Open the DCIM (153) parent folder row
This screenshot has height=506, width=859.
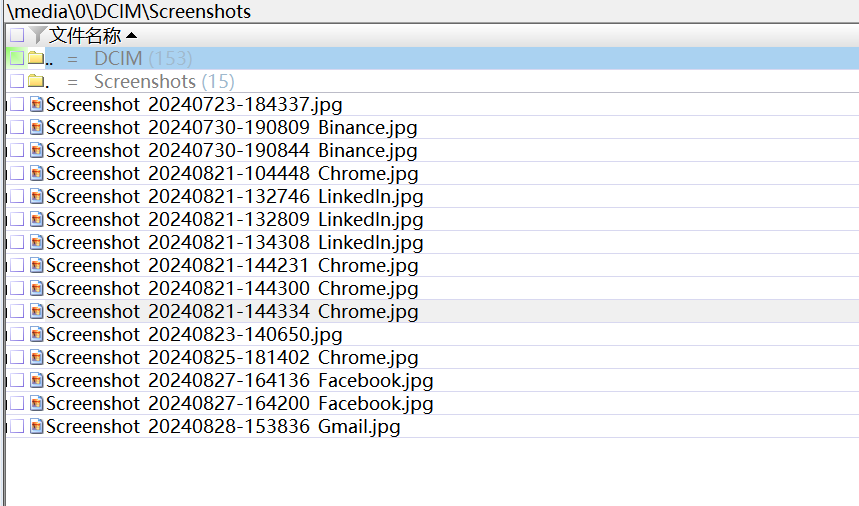tap(143, 59)
